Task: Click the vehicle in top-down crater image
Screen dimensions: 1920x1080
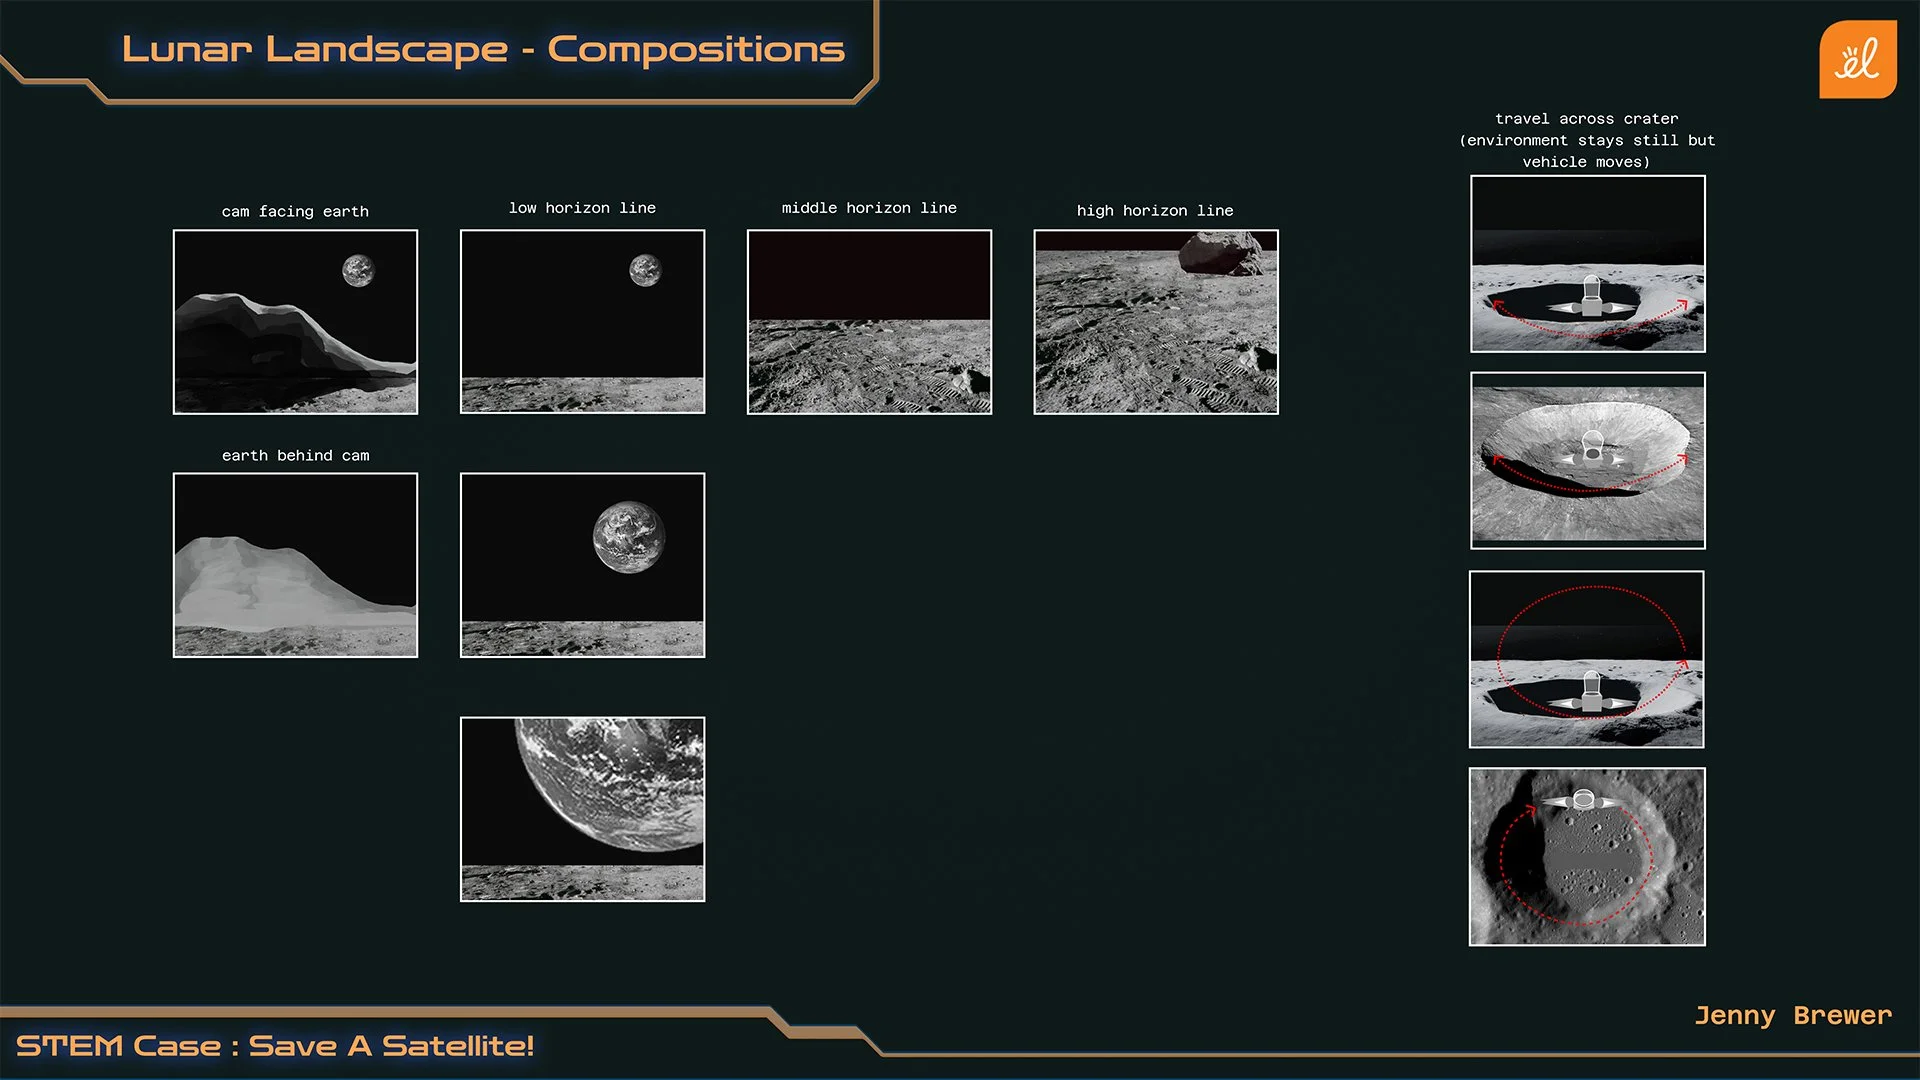Action: [1583, 800]
